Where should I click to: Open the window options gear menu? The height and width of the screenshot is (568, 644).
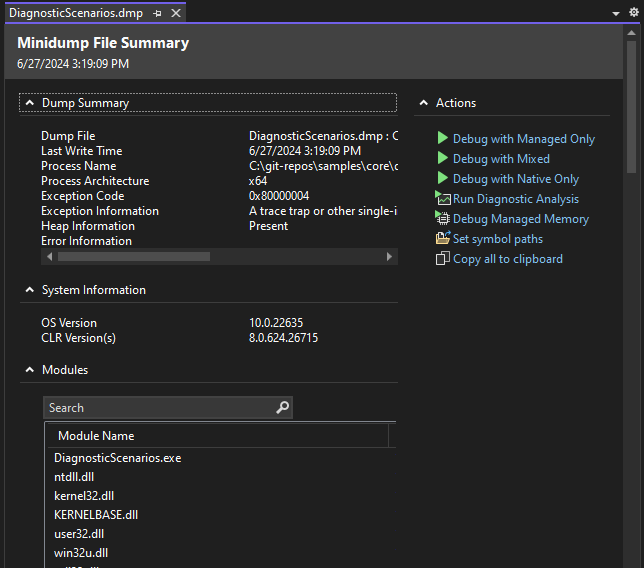coord(632,13)
